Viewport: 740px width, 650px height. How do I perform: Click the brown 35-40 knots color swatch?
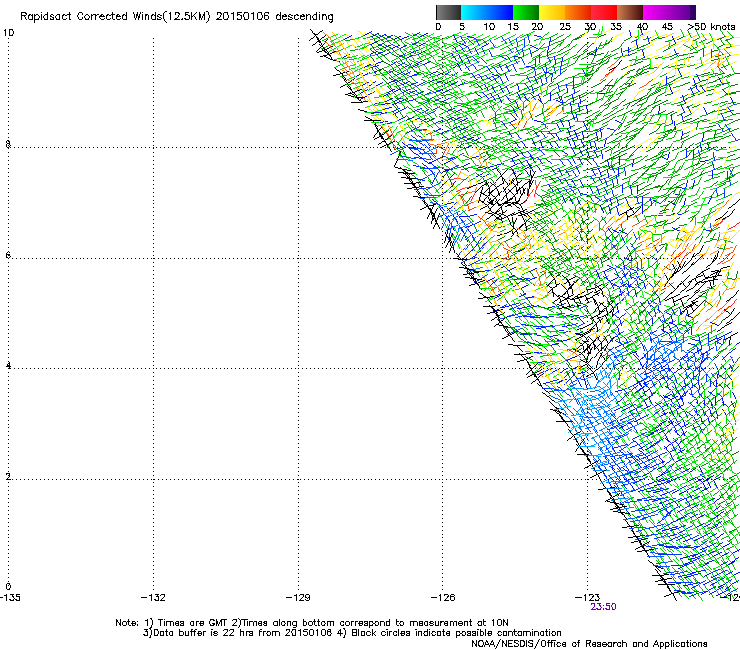tap(630, 12)
